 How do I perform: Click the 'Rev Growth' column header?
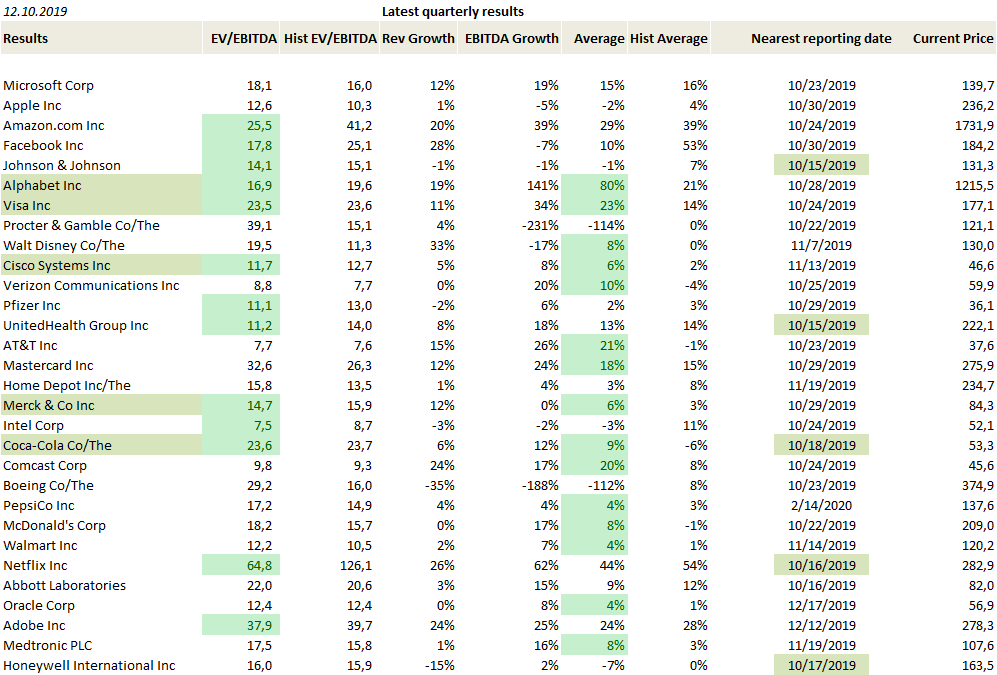coord(418,38)
